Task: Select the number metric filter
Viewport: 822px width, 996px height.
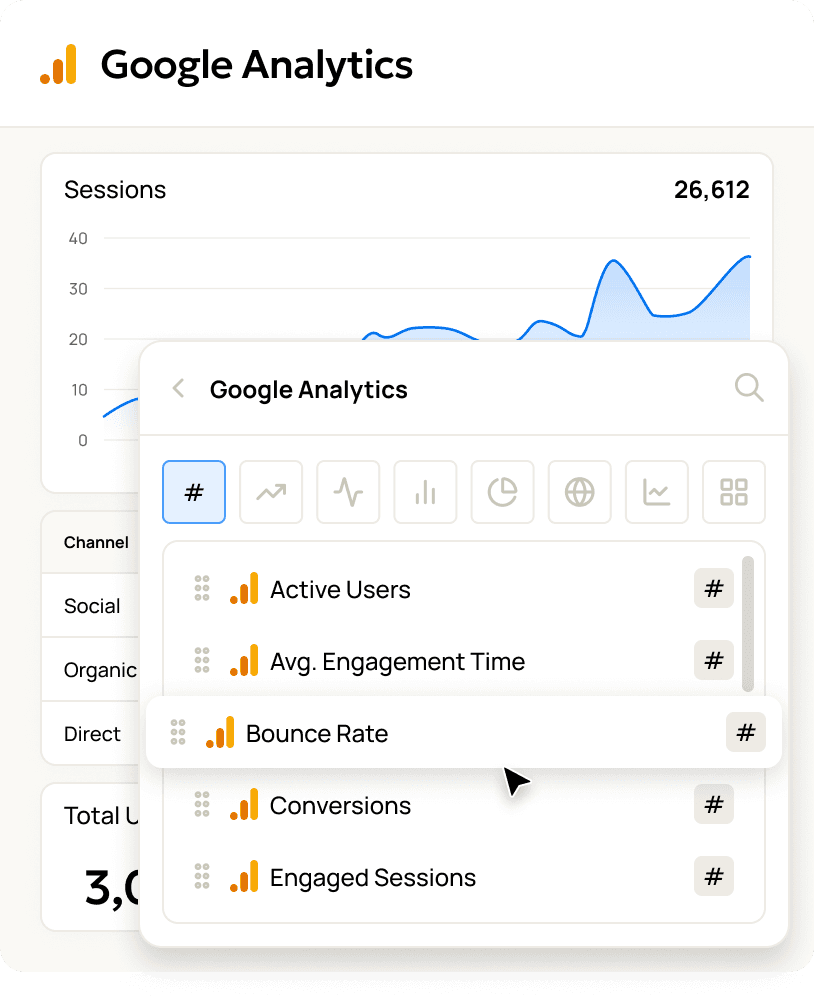Action: tap(194, 492)
